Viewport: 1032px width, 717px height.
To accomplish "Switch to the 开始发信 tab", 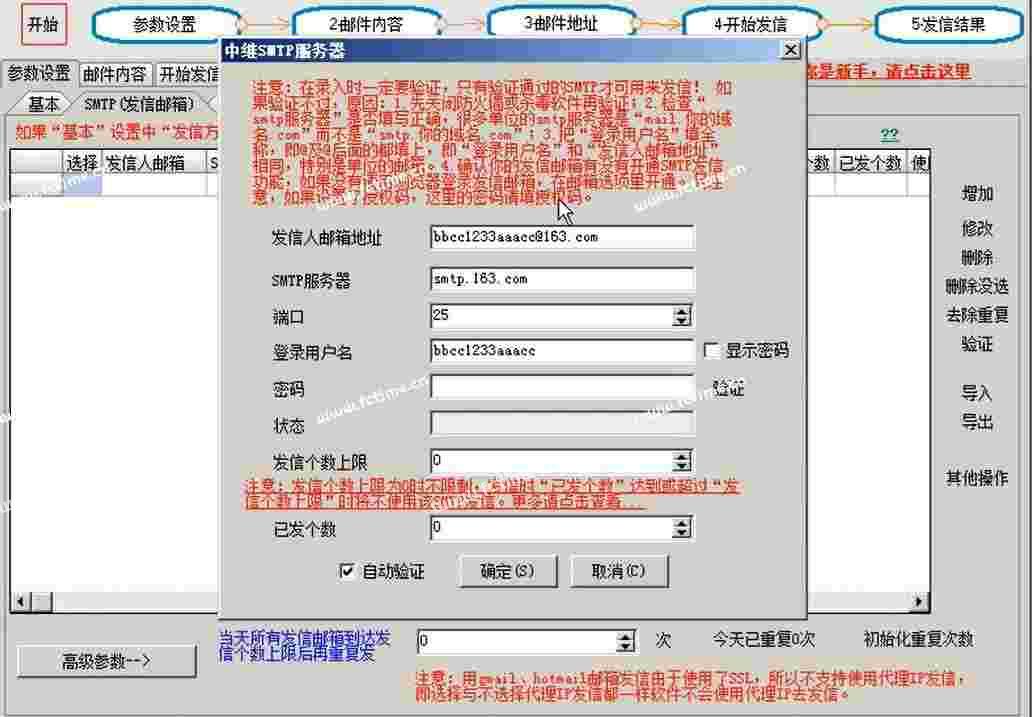I will [x=189, y=74].
